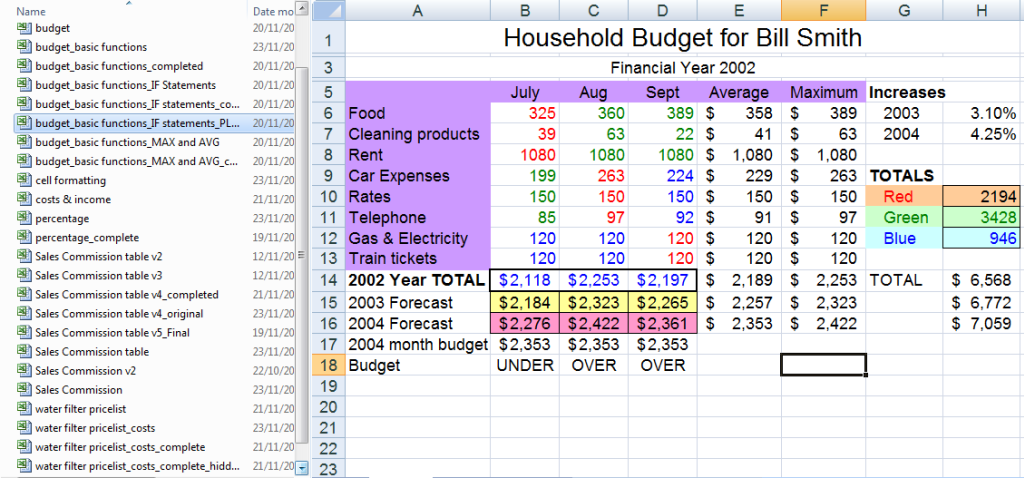
Task: Click the selected empty cell F18
Action: (x=823, y=365)
